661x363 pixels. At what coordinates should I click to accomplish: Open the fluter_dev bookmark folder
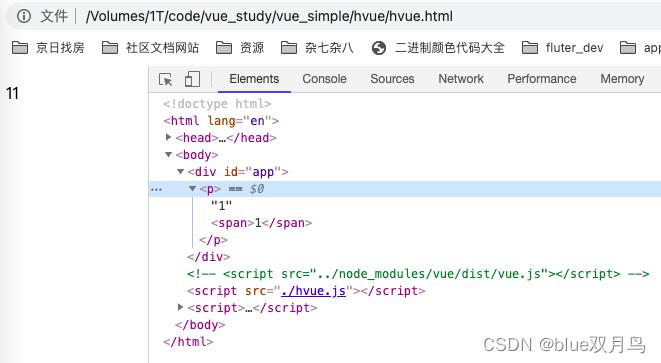point(562,48)
